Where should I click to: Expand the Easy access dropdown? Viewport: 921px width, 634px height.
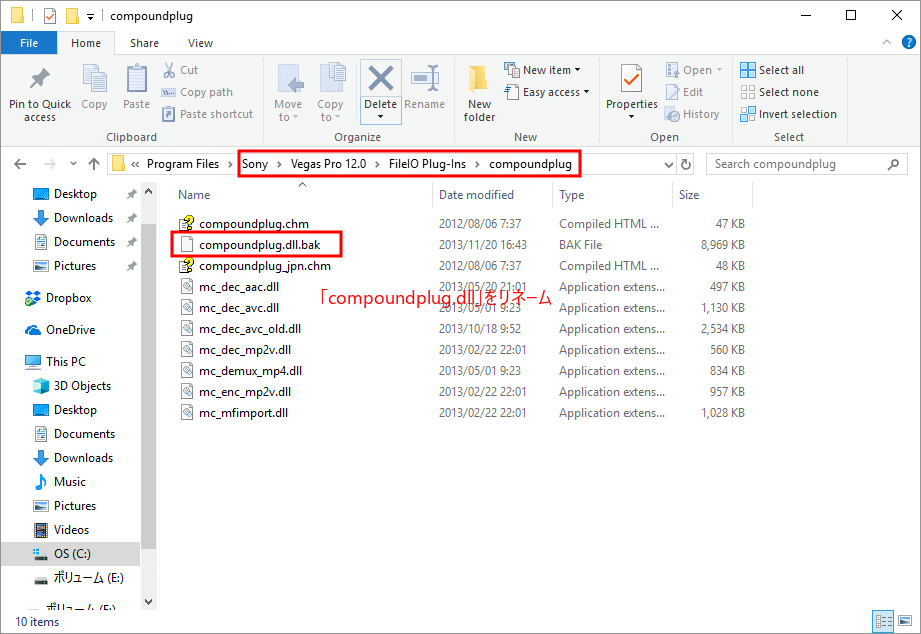click(556, 92)
